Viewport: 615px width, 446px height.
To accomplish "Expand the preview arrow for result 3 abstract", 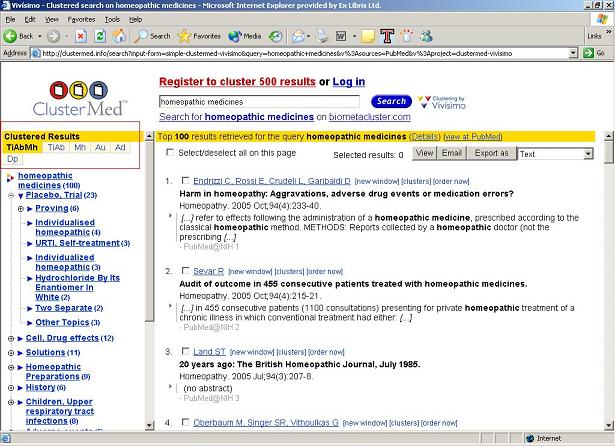I will [170, 386].
